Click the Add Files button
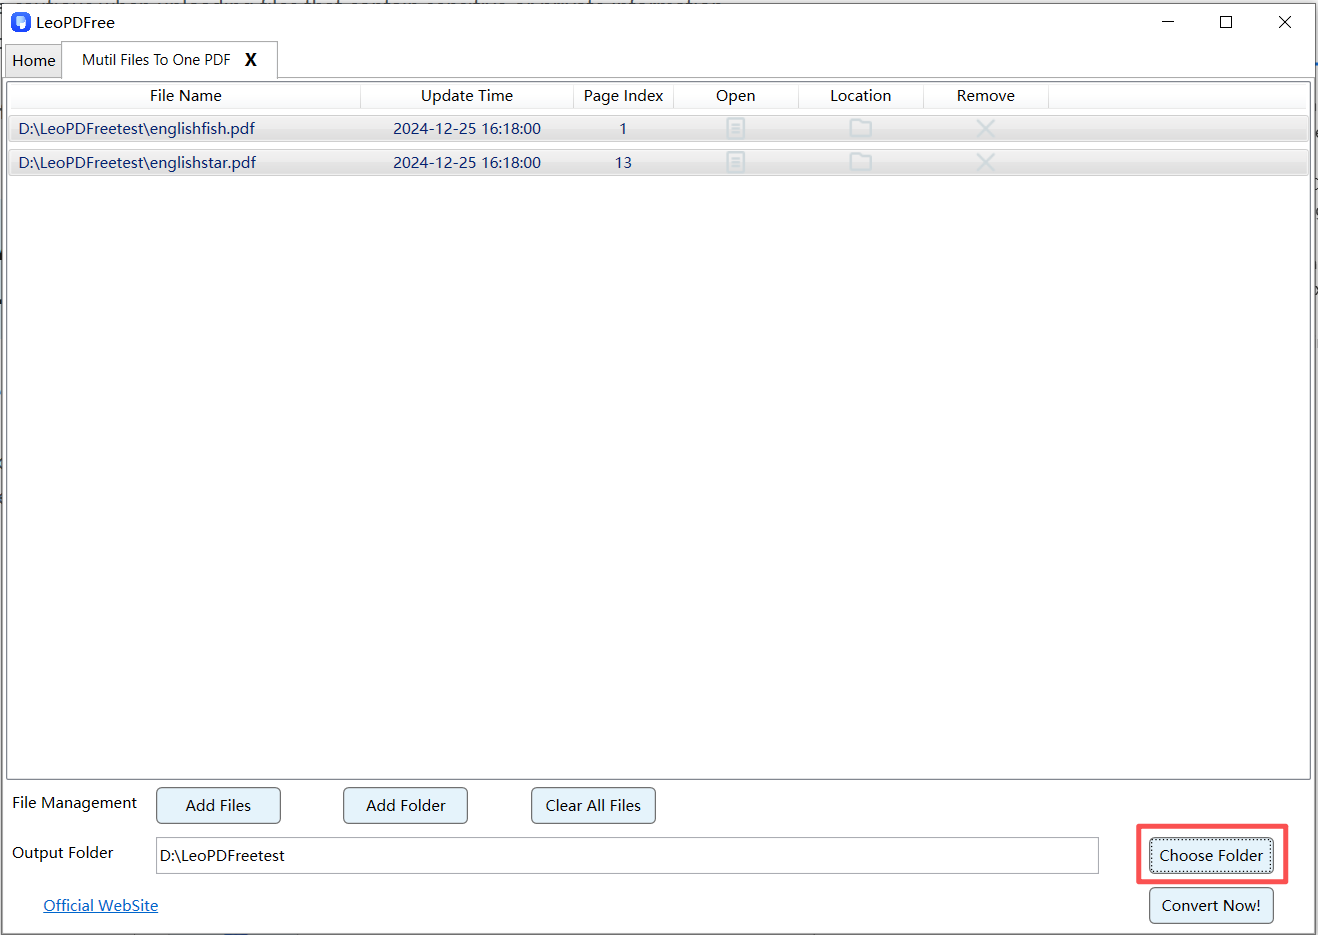Image resolution: width=1318 pixels, height=935 pixels. 218,805
